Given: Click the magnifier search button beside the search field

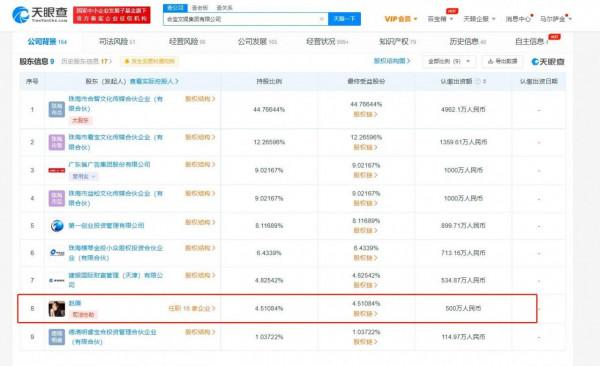Looking at the screenshot, I should (344, 19).
